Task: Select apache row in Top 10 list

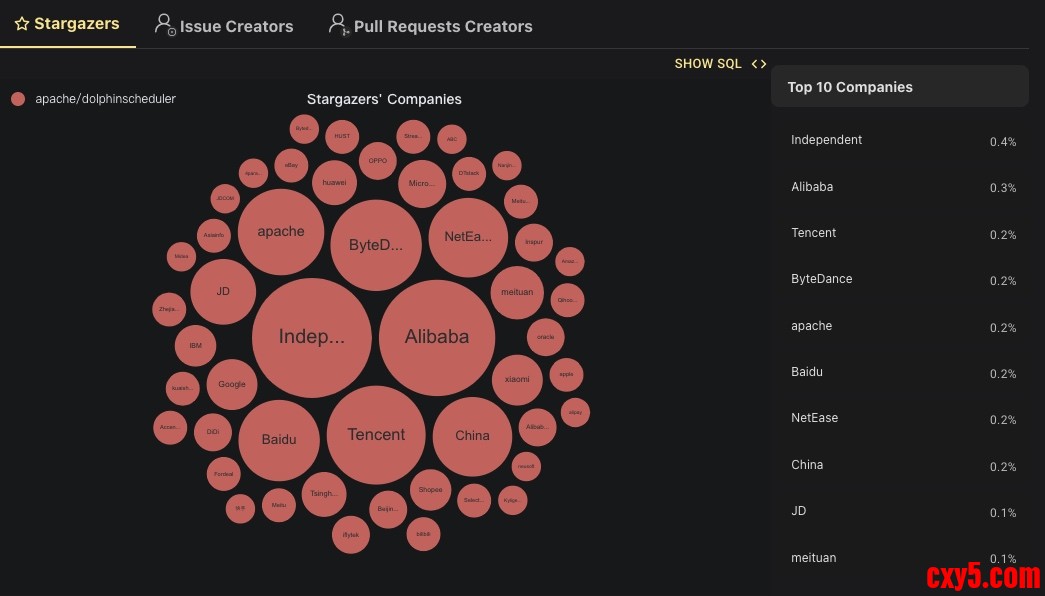Action: click(903, 327)
